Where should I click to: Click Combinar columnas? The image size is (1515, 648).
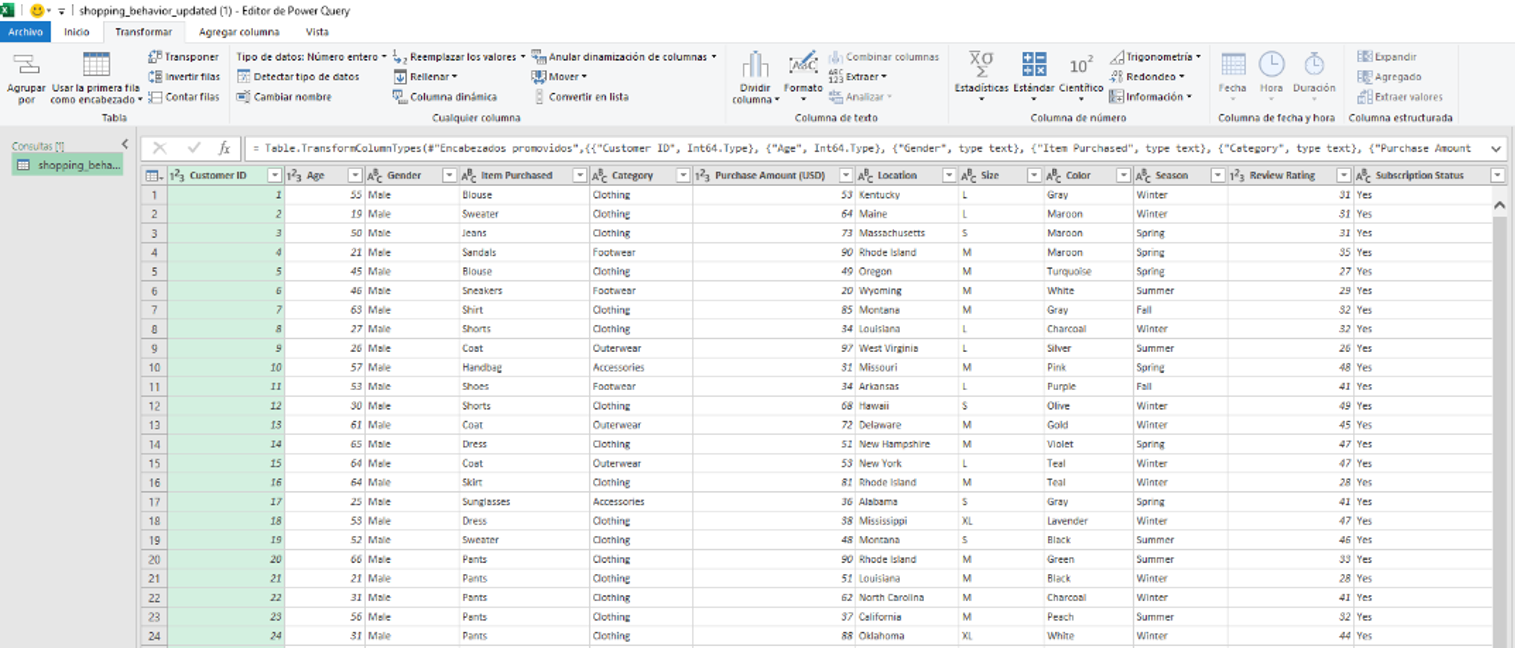coord(884,57)
